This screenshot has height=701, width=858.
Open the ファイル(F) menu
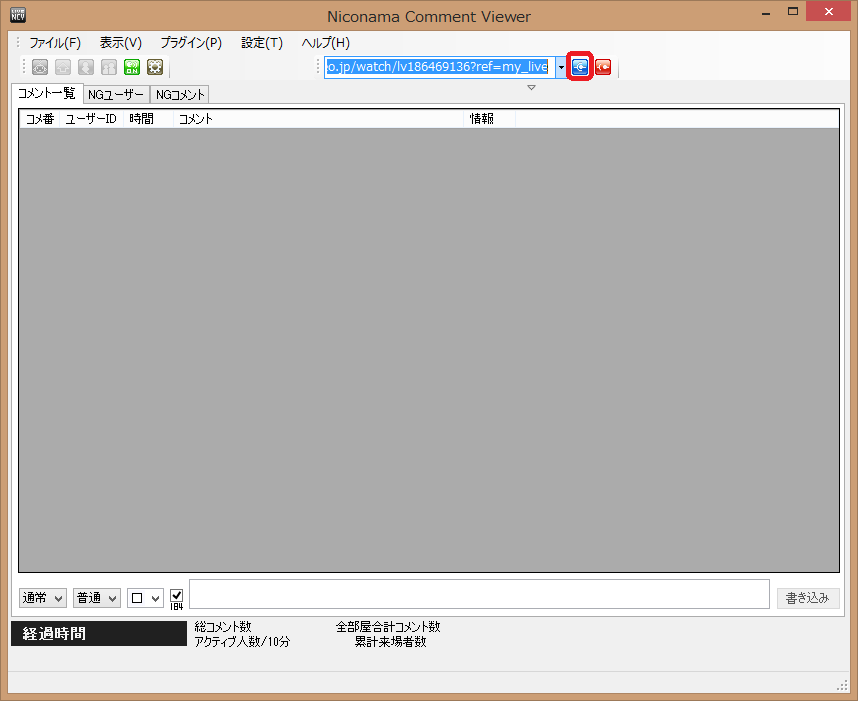55,43
